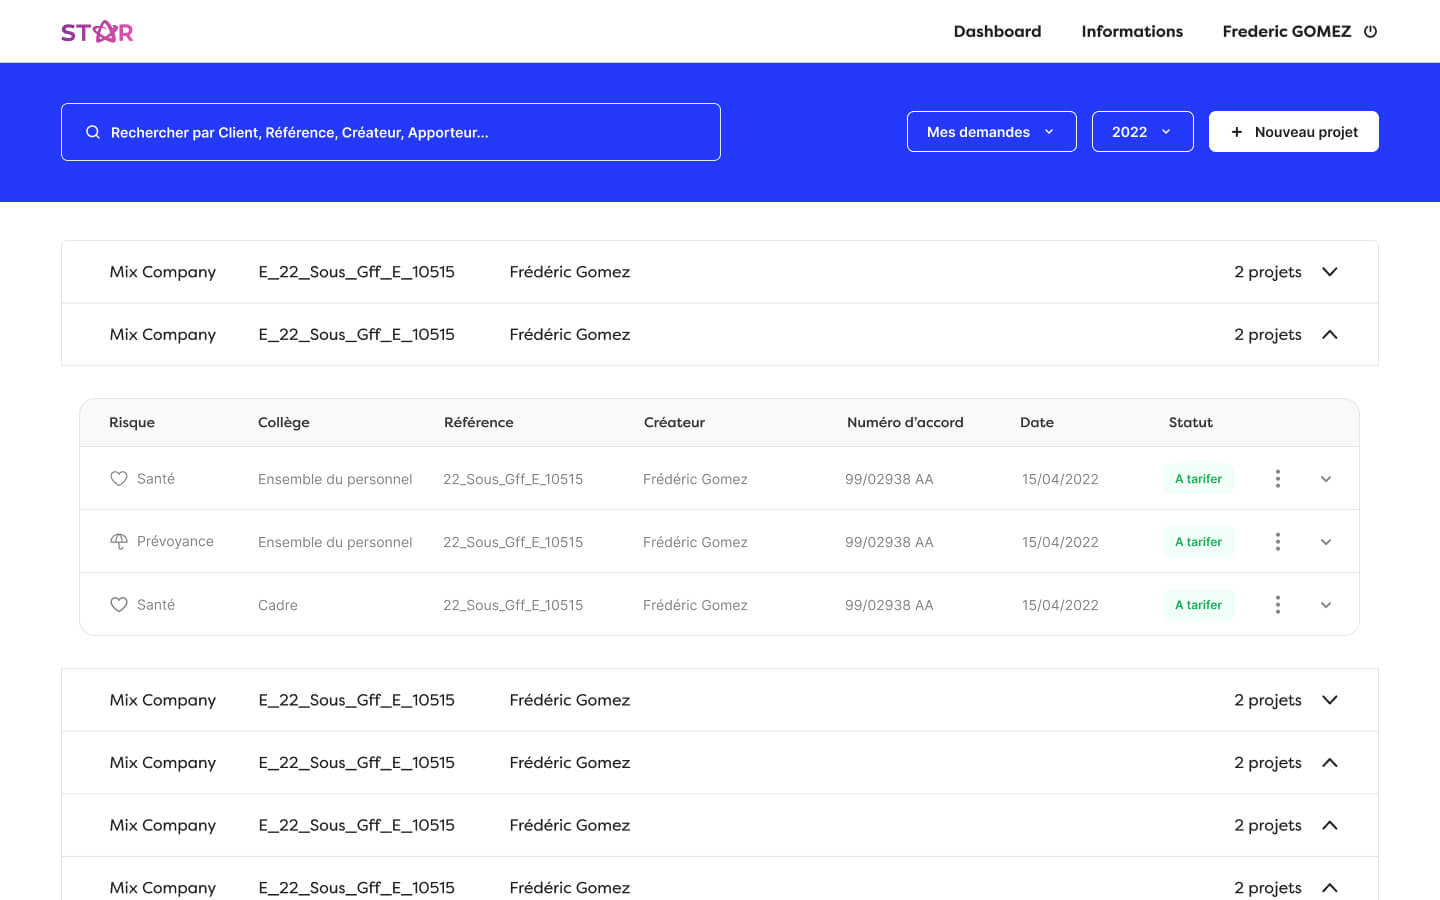Click heart icon in Santé Ensemble du personnel row
Viewport: 1440px width, 900px height.
pos(119,479)
